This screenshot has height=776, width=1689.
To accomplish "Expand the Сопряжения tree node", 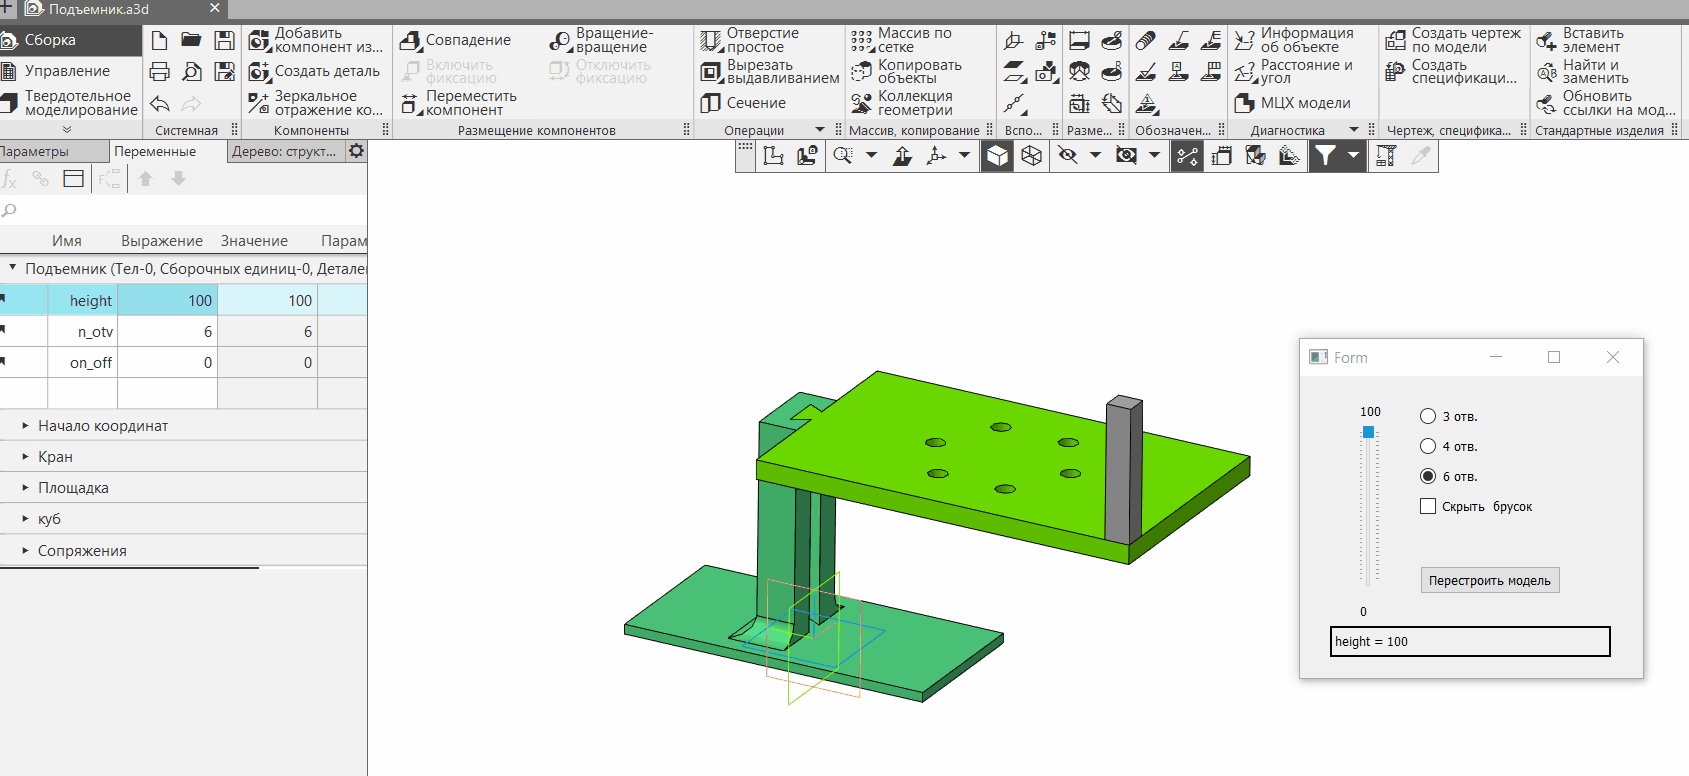I will pos(26,551).
